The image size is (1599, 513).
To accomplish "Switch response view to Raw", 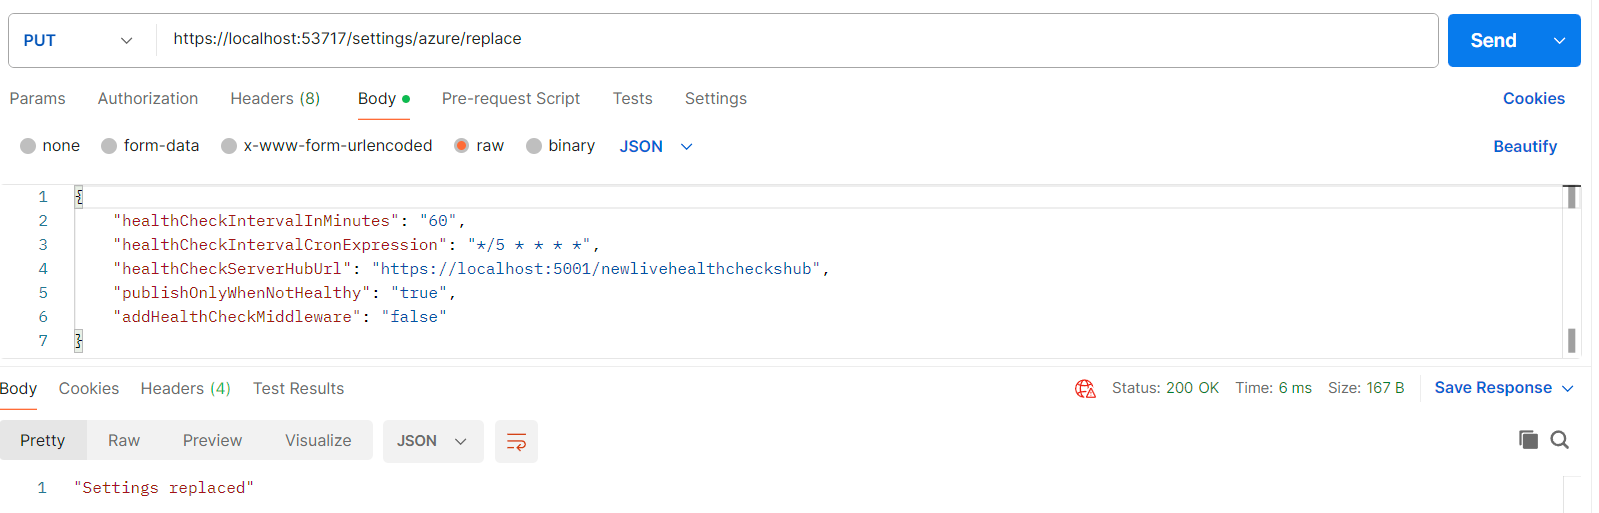I will coord(124,440).
